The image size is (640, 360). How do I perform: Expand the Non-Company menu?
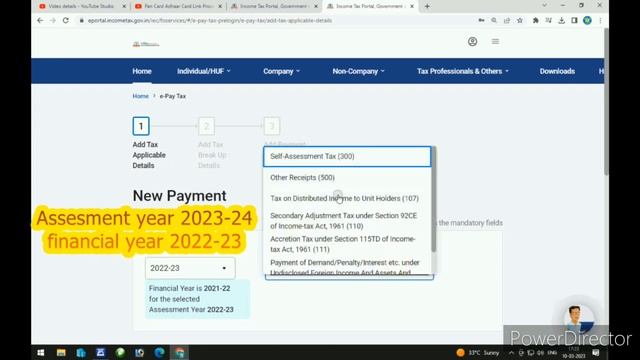[x=358, y=71]
